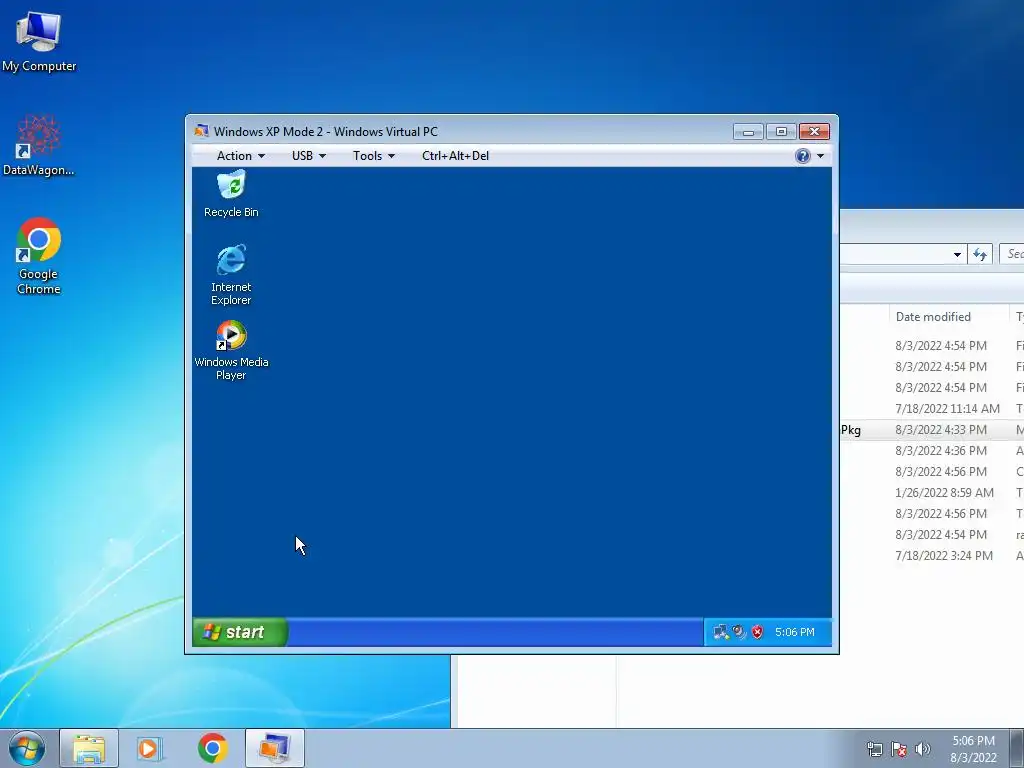This screenshot has width=1024, height=768.
Task: Click the Explorer search box
Action: [1012, 254]
